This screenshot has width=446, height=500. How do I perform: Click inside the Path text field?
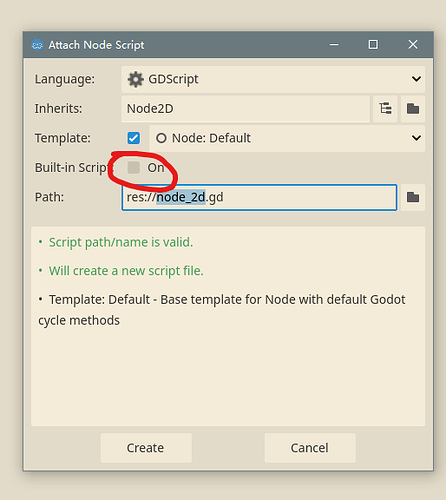259,197
